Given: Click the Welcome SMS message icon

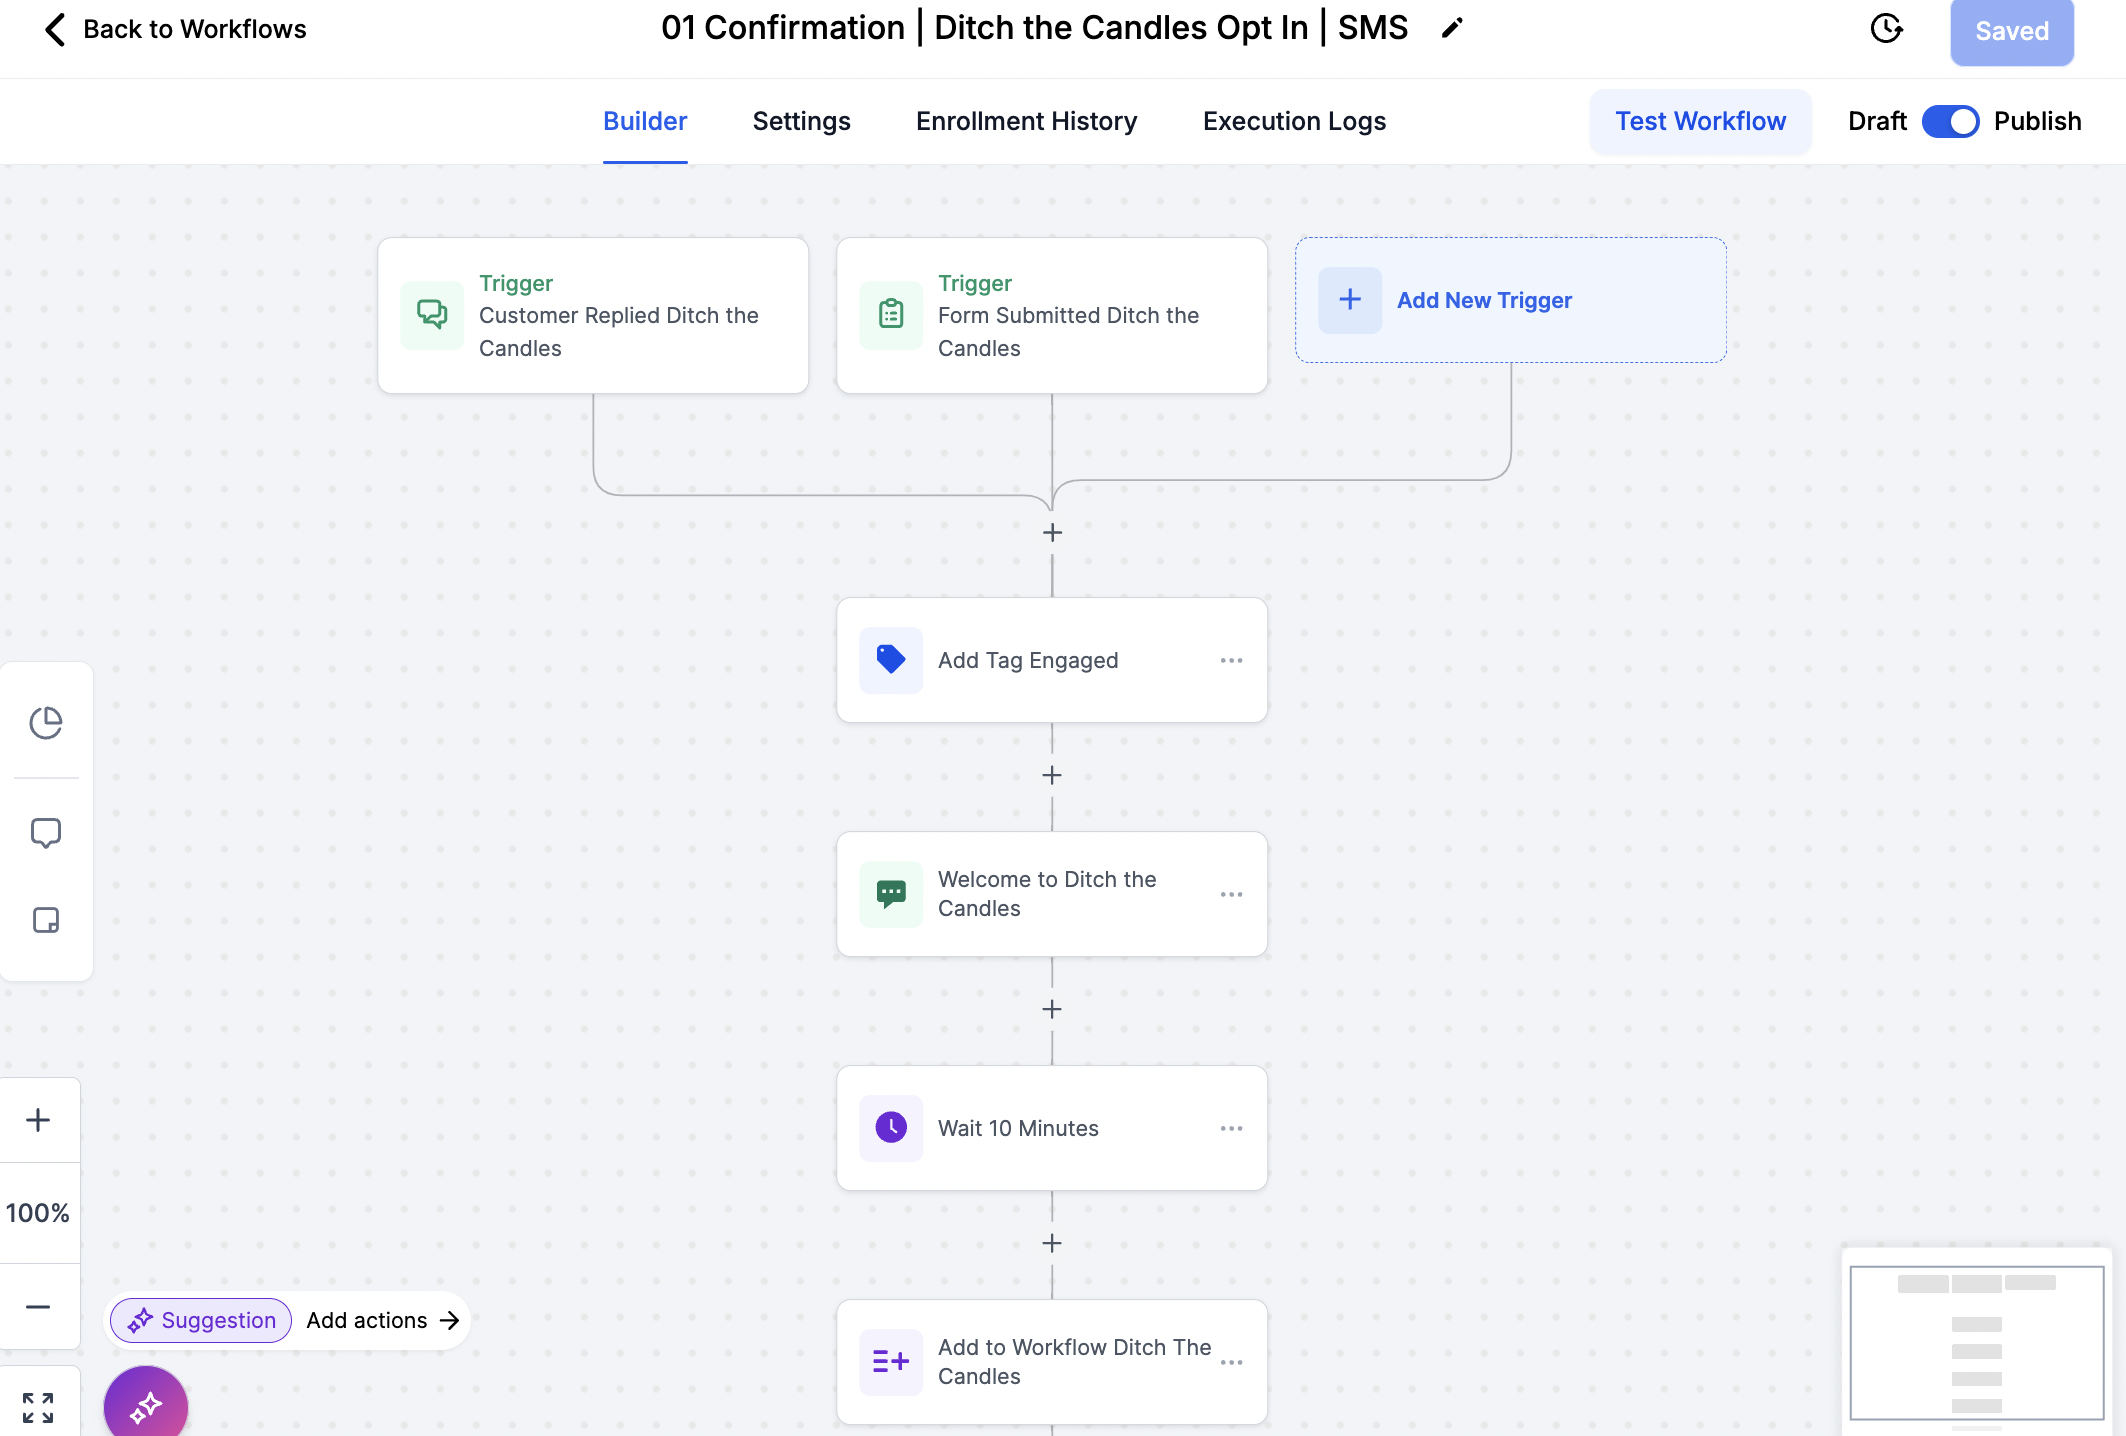Looking at the screenshot, I should point(891,894).
